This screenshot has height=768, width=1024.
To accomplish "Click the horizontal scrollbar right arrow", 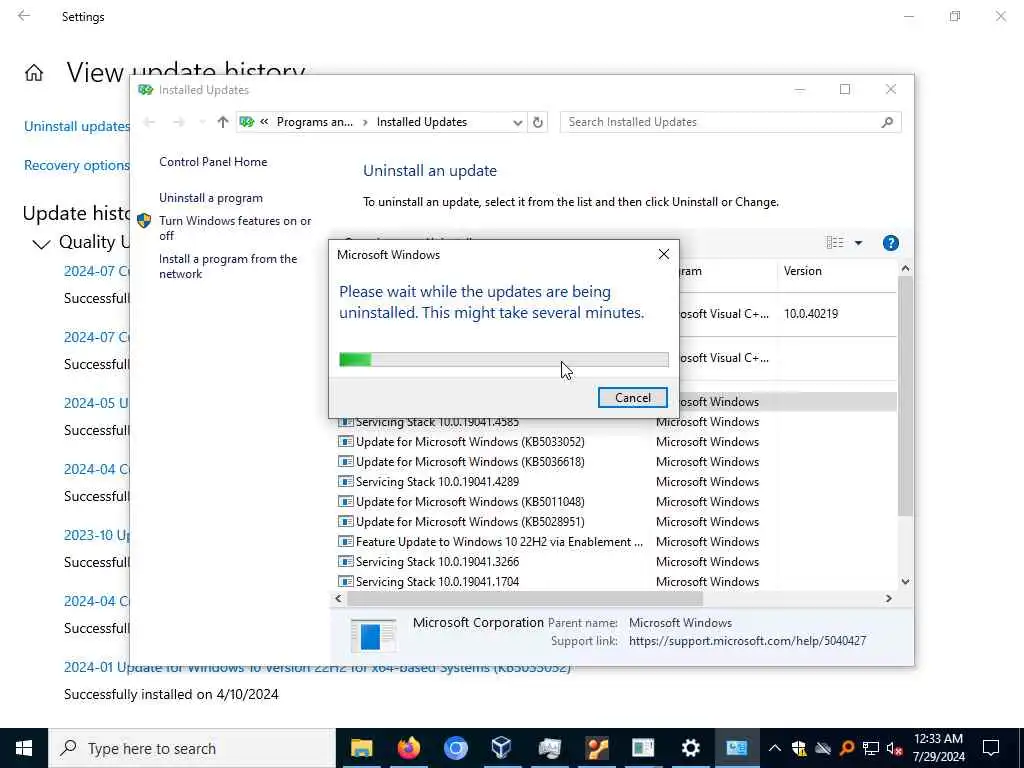I will [x=888, y=598].
